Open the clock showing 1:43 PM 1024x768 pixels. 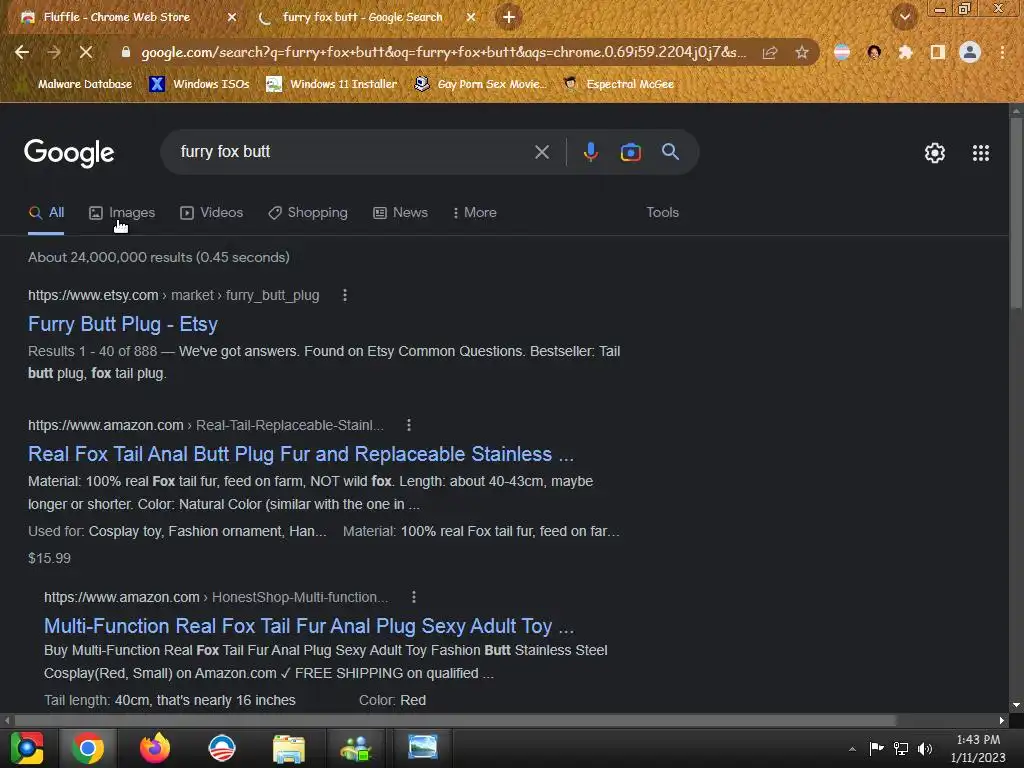click(978, 748)
